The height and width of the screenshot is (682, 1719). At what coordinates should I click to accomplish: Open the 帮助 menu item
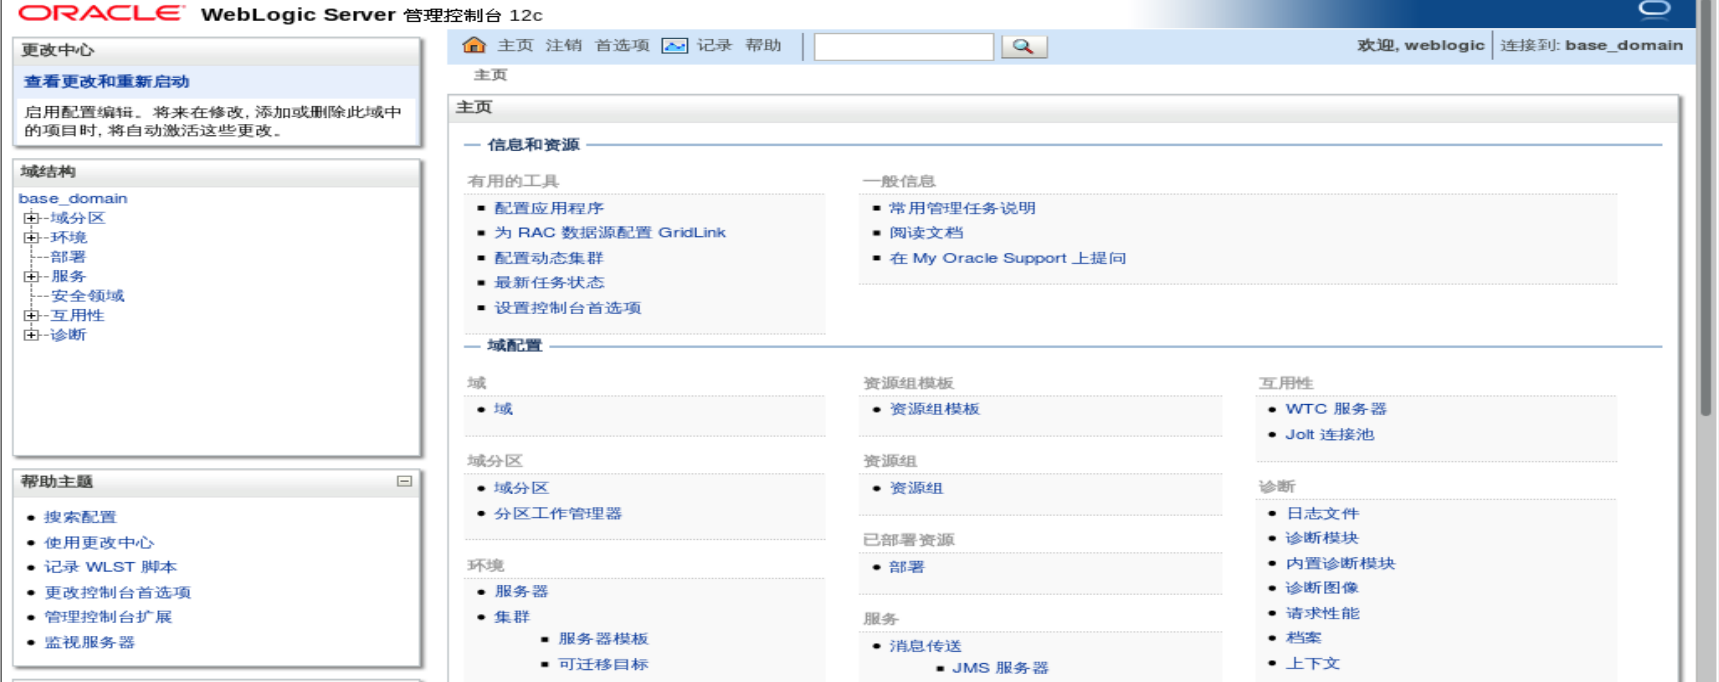(763, 45)
